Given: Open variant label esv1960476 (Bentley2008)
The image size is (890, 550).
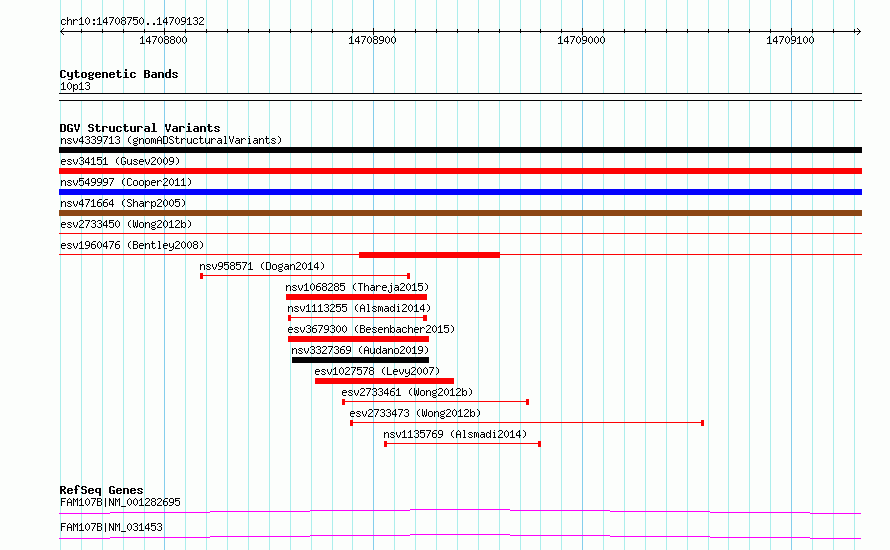Looking at the screenshot, I should [x=132, y=245].
